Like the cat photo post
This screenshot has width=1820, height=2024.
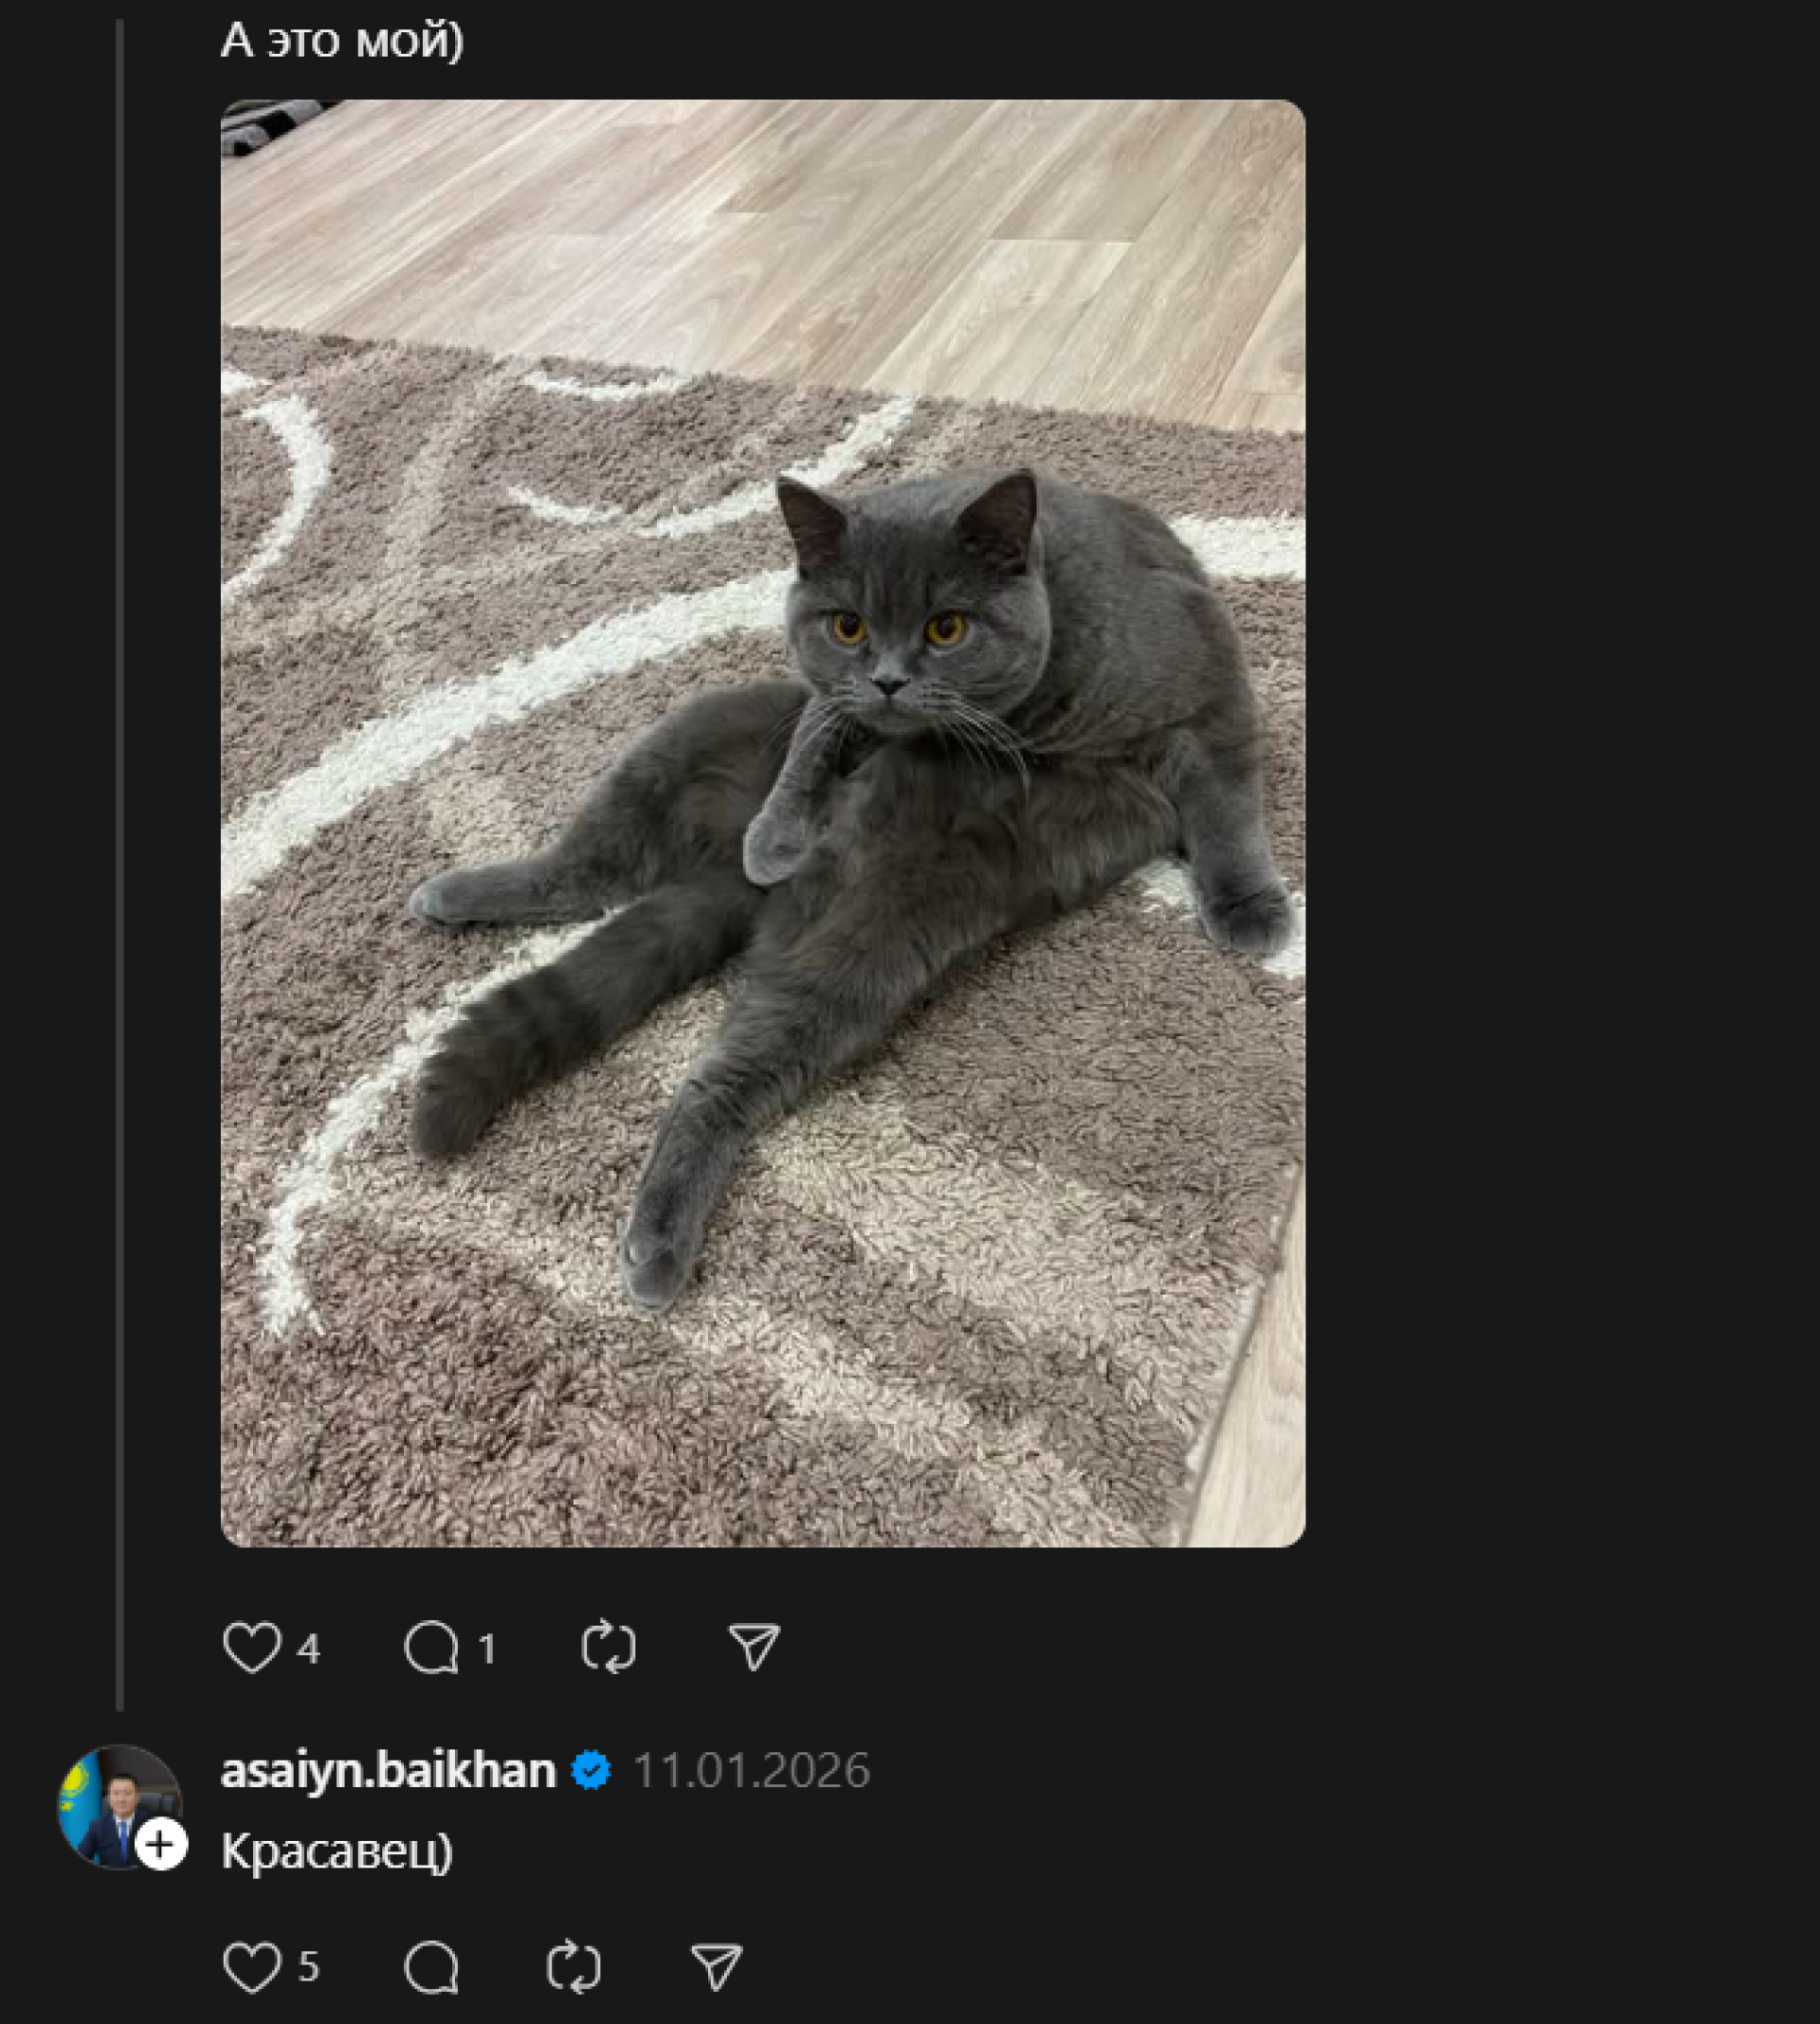[x=251, y=1647]
